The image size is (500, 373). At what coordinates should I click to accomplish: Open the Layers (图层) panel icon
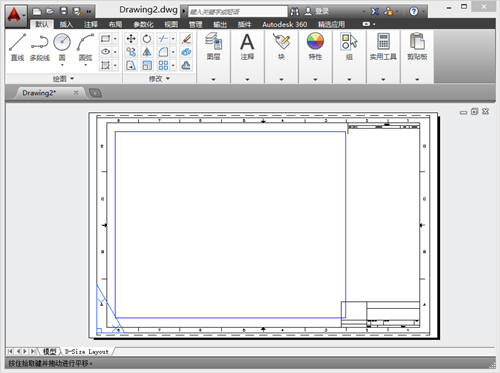coord(213,41)
